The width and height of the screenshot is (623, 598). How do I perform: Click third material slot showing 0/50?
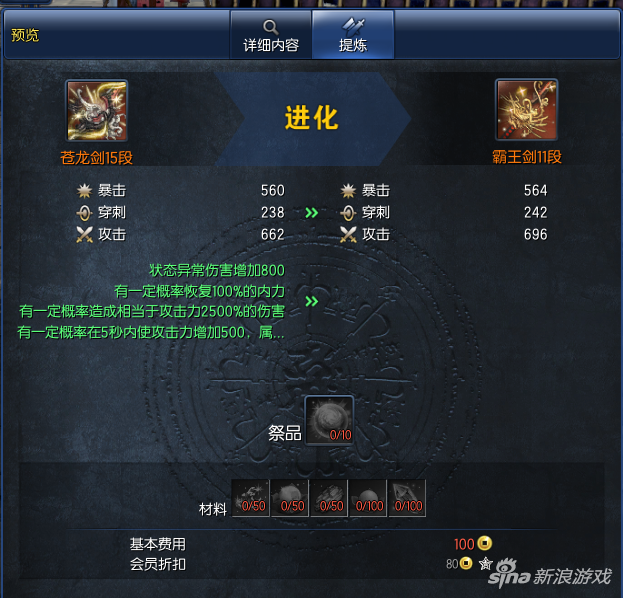coord(329,498)
